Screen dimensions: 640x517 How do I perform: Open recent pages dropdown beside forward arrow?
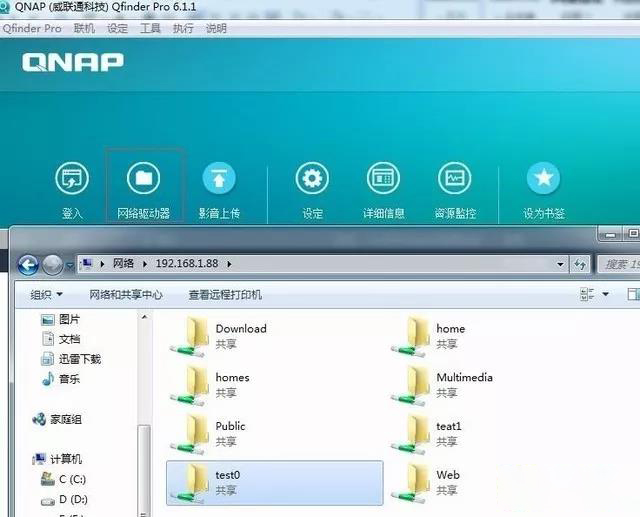click(x=69, y=266)
